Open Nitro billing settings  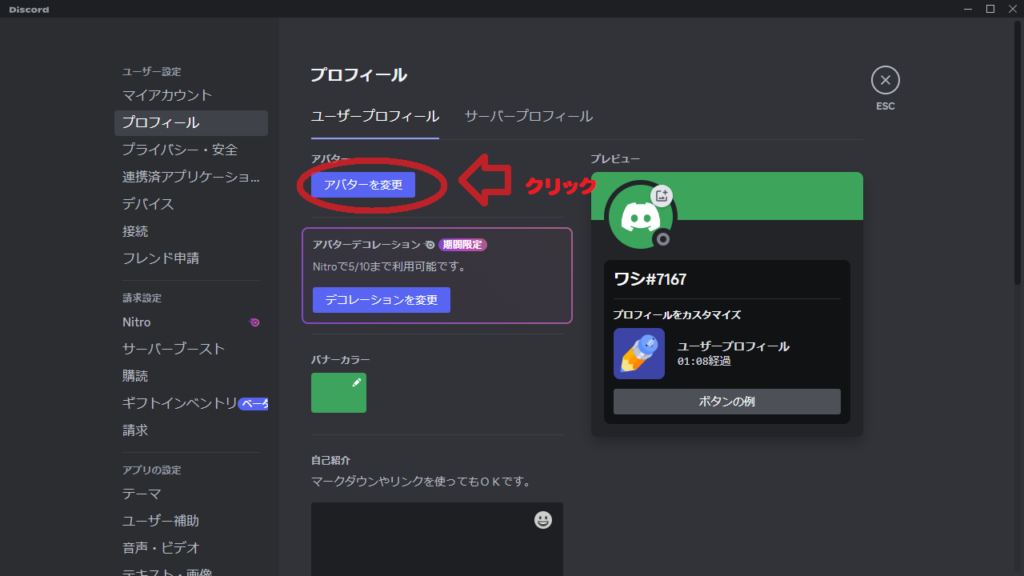[x=191, y=322]
